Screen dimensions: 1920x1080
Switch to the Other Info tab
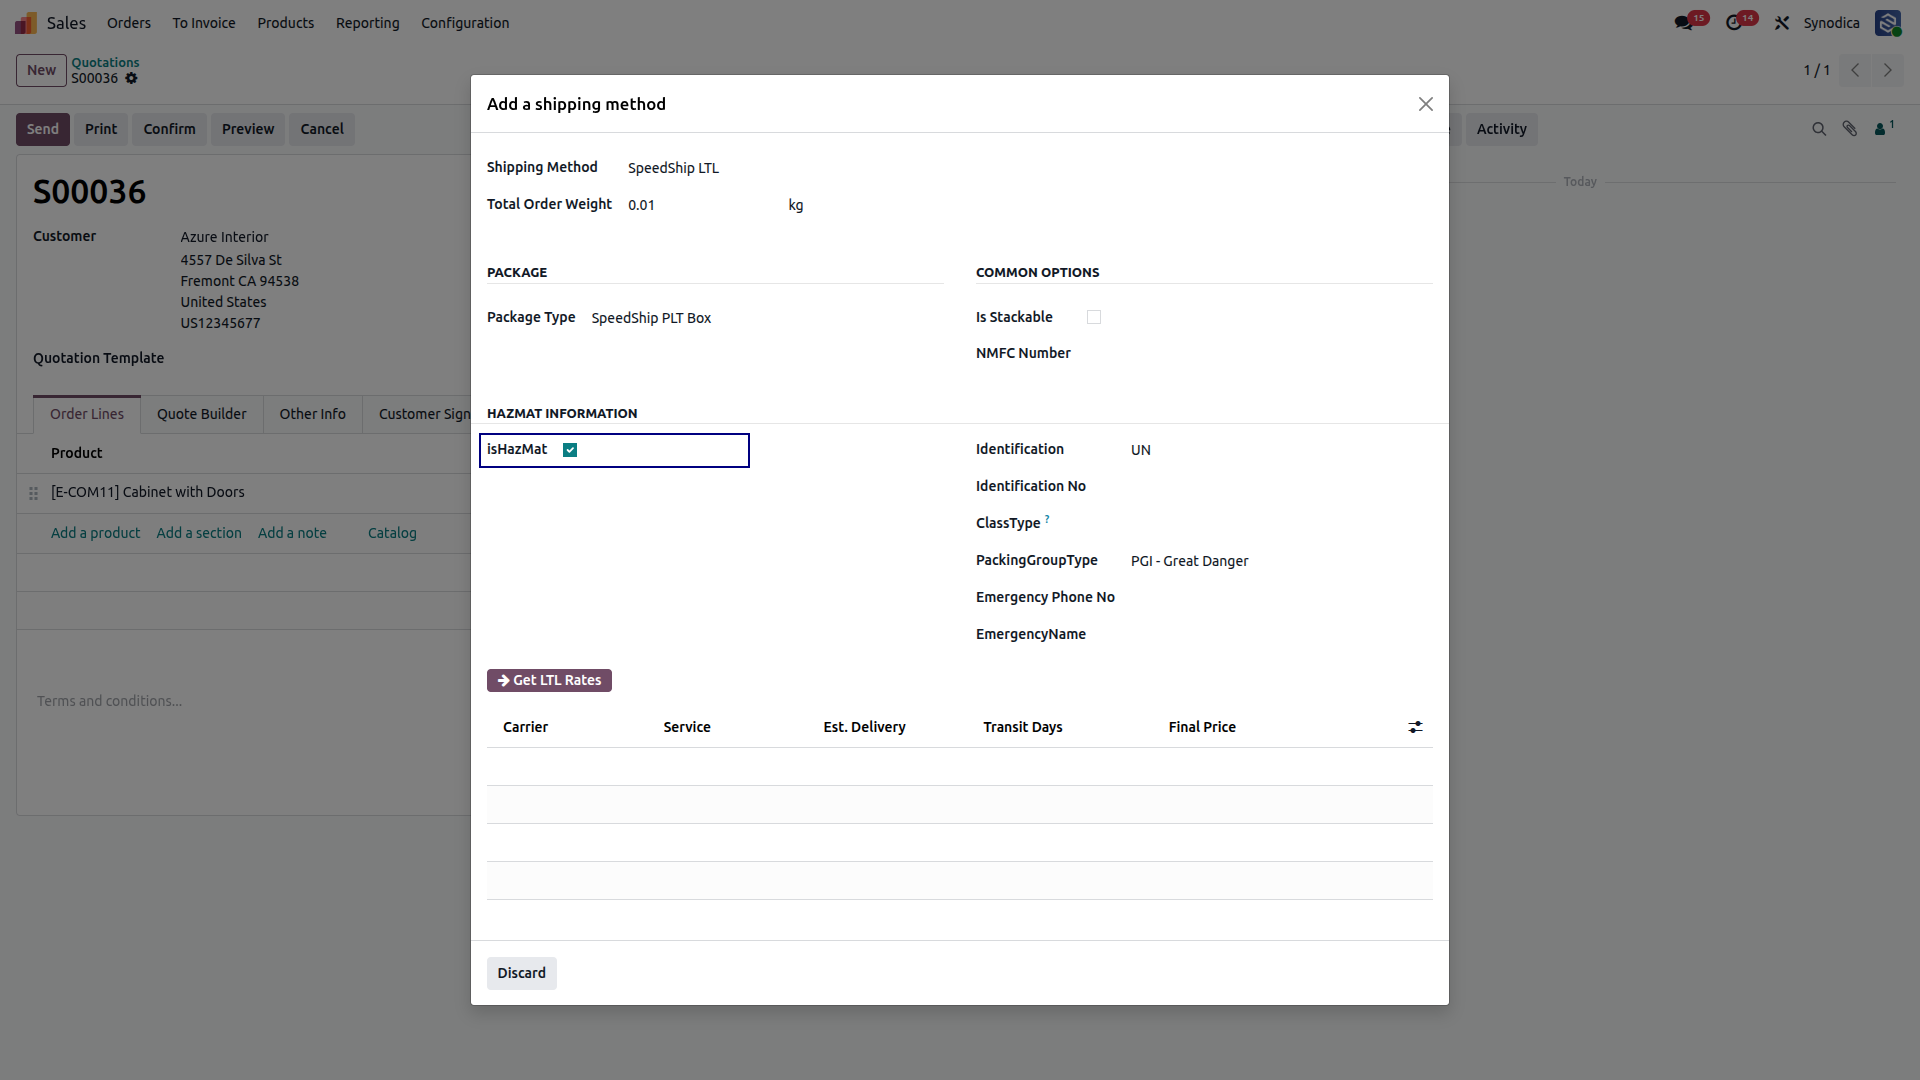tap(312, 414)
